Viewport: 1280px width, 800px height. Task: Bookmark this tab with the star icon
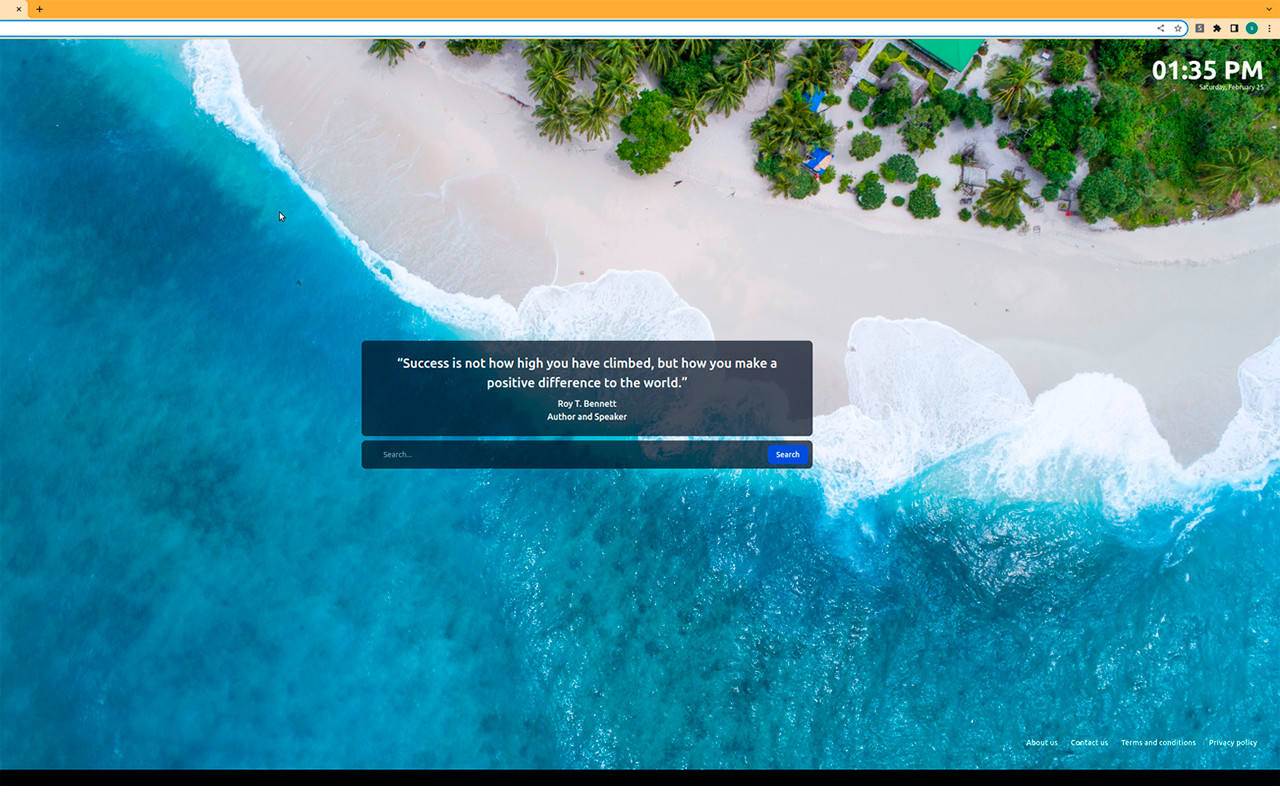1178,28
